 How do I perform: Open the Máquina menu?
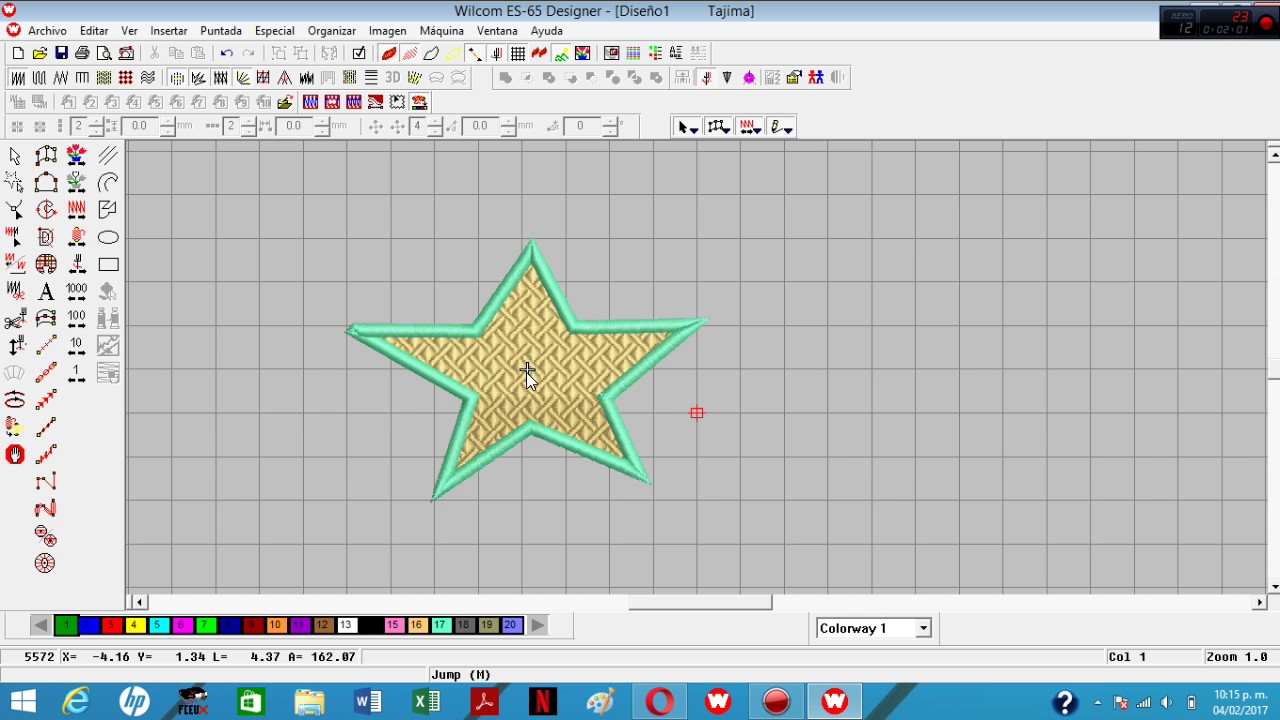coord(442,31)
